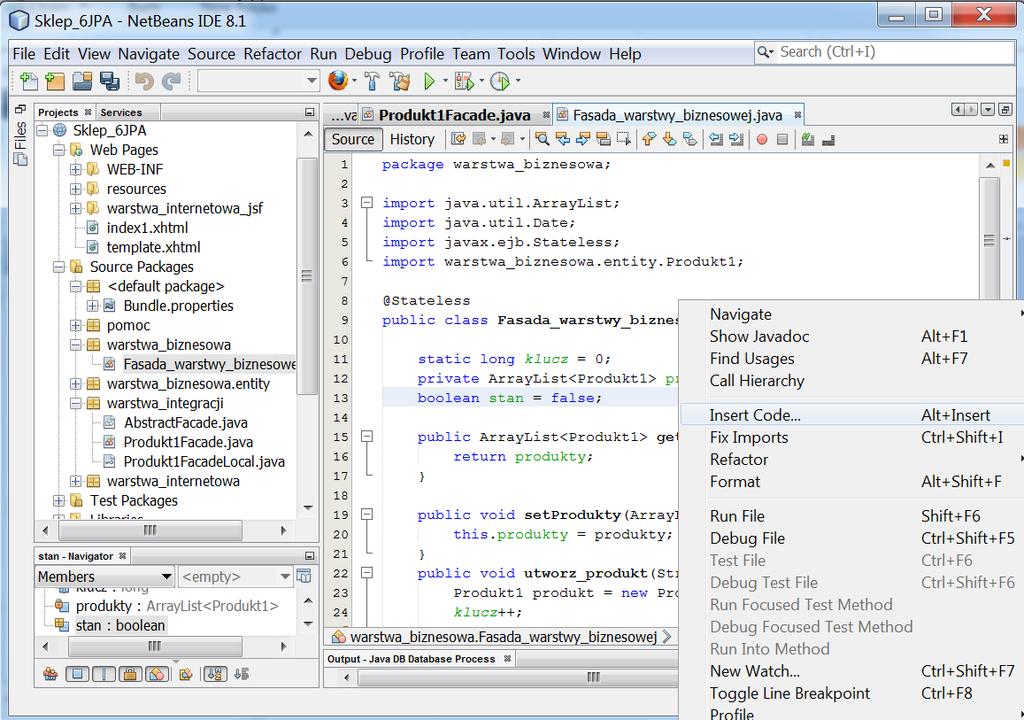Click the Debug Project toolbar icon
The height and width of the screenshot is (720, 1024).
point(464,81)
